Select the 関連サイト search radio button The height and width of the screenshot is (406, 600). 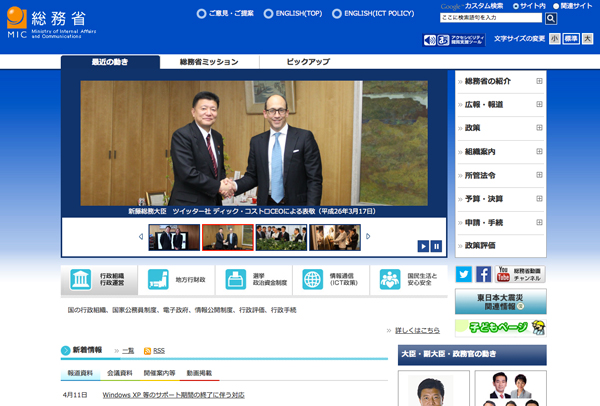pos(556,6)
